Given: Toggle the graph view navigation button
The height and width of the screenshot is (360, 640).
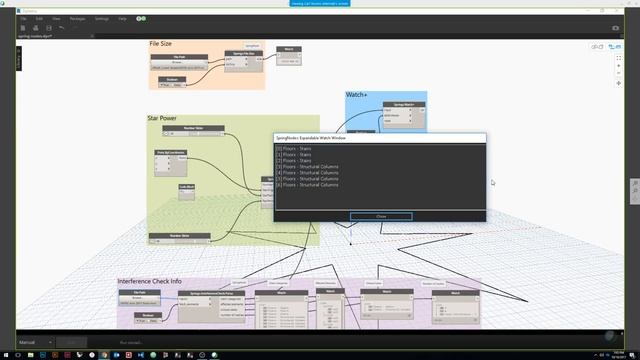Looking at the screenshot, I should [614, 47].
